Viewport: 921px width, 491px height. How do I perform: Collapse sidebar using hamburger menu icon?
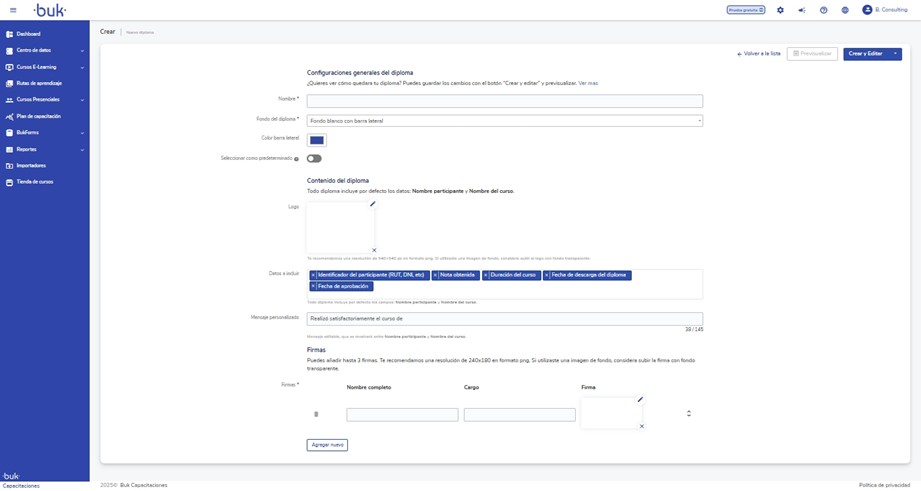[x=13, y=10]
